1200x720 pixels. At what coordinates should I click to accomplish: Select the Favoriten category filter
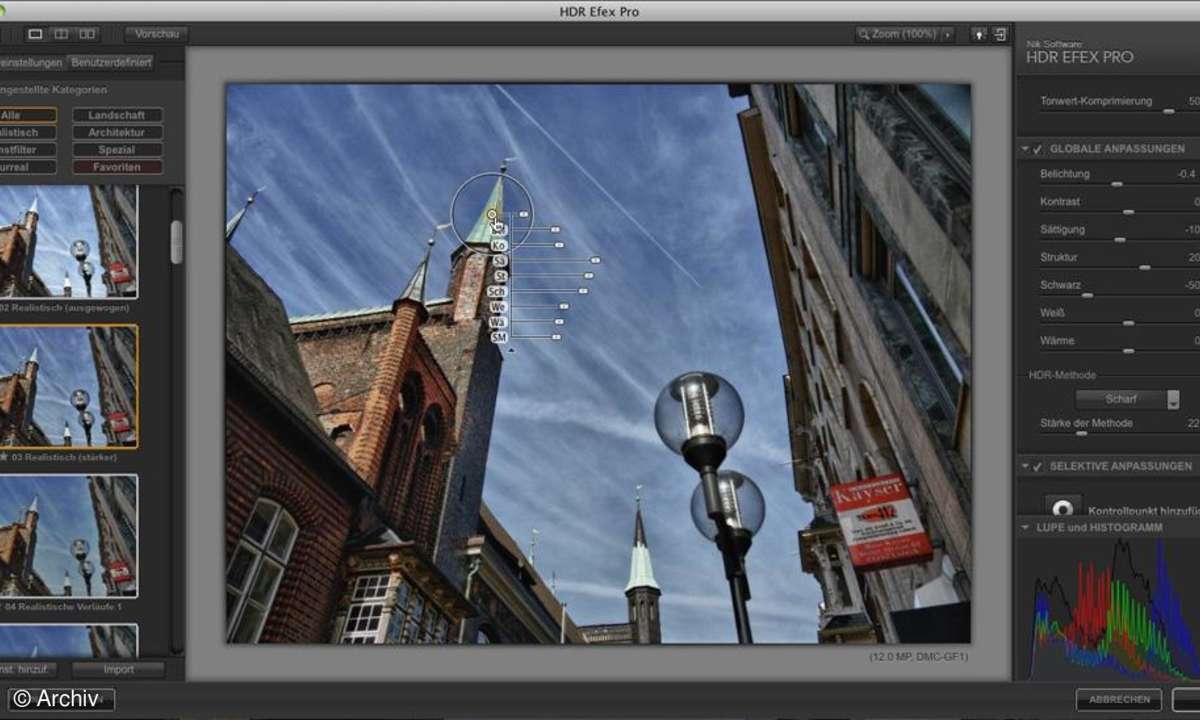pyautogui.click(x=117, y=167)
